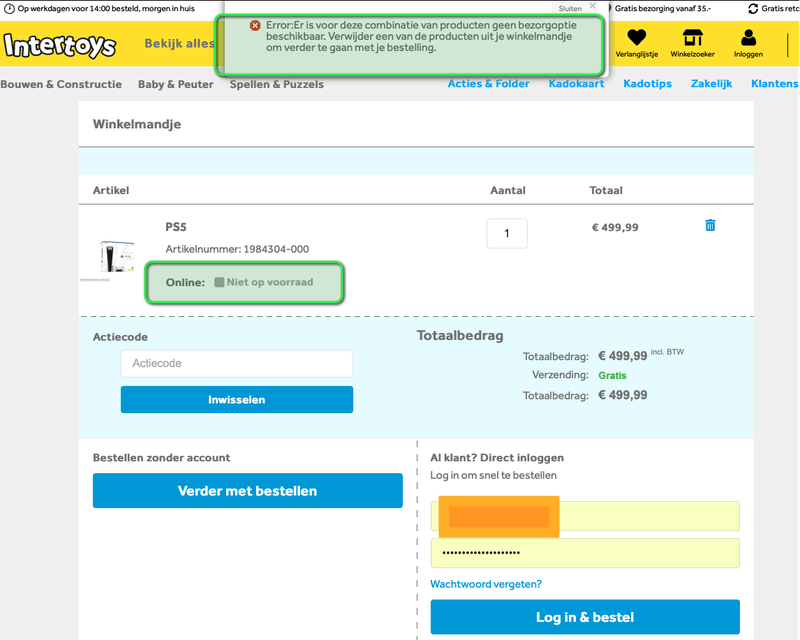Click the clock icon in top bar
The image size is (800, 640).
9,9
